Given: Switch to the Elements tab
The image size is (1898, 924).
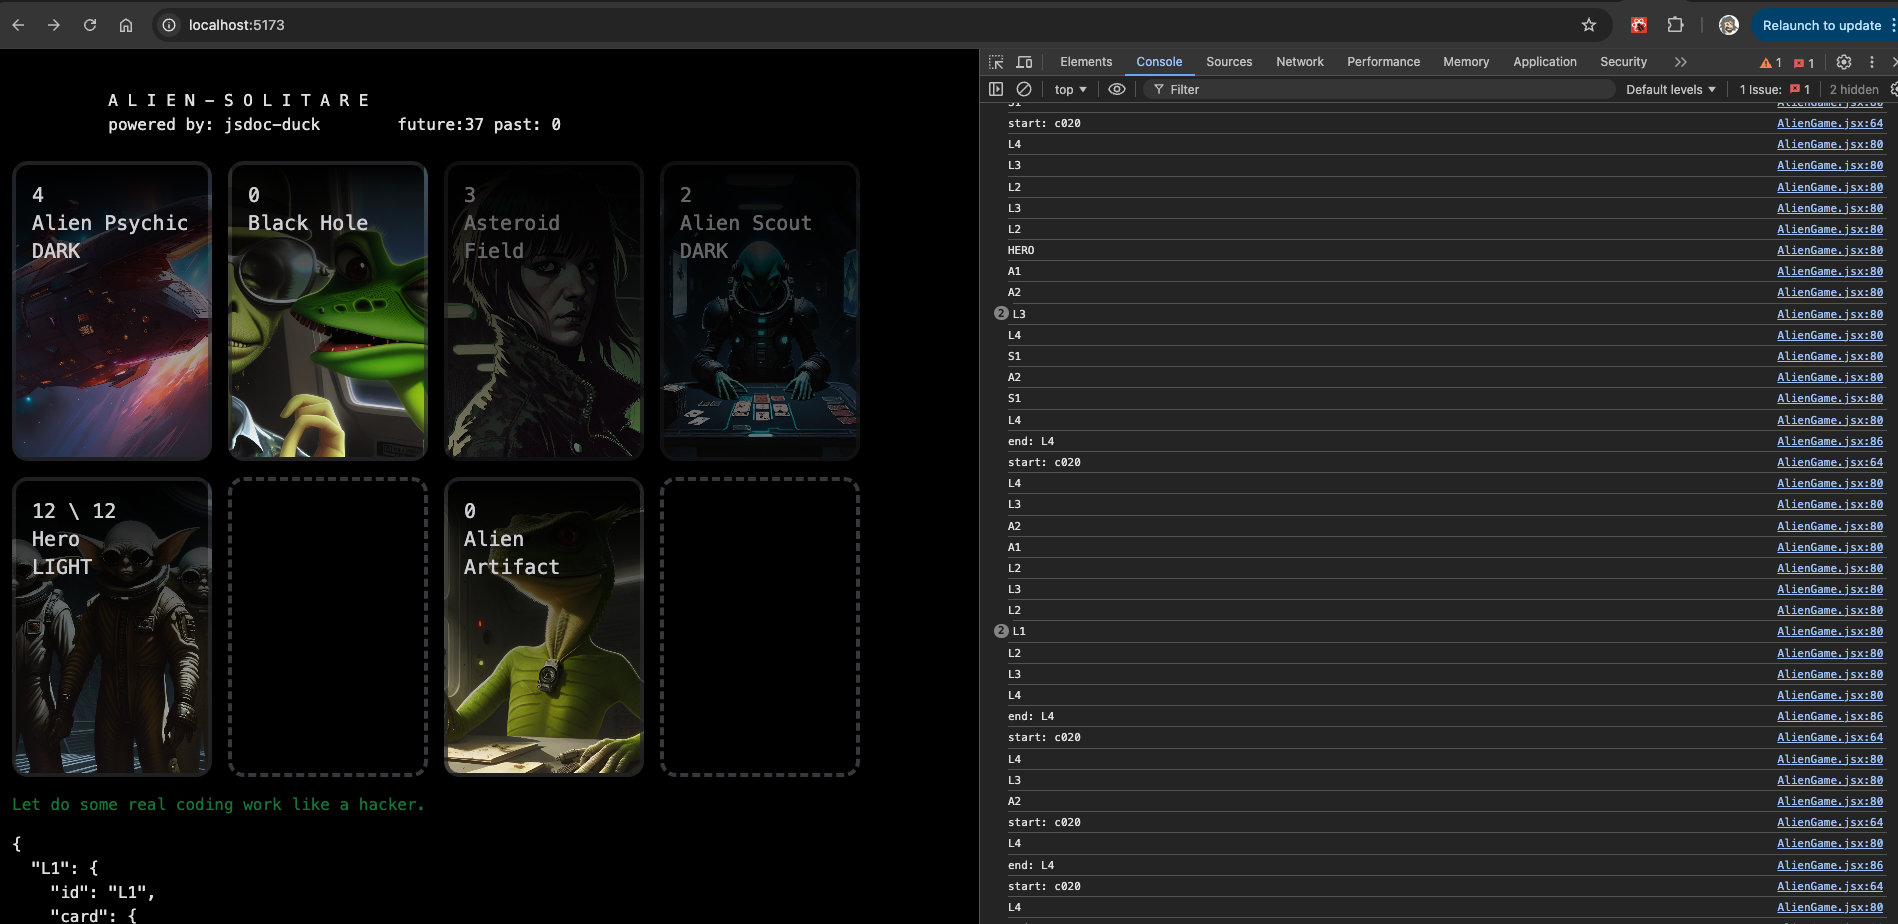Looking at the screenshot, I should coord(1085,62).
